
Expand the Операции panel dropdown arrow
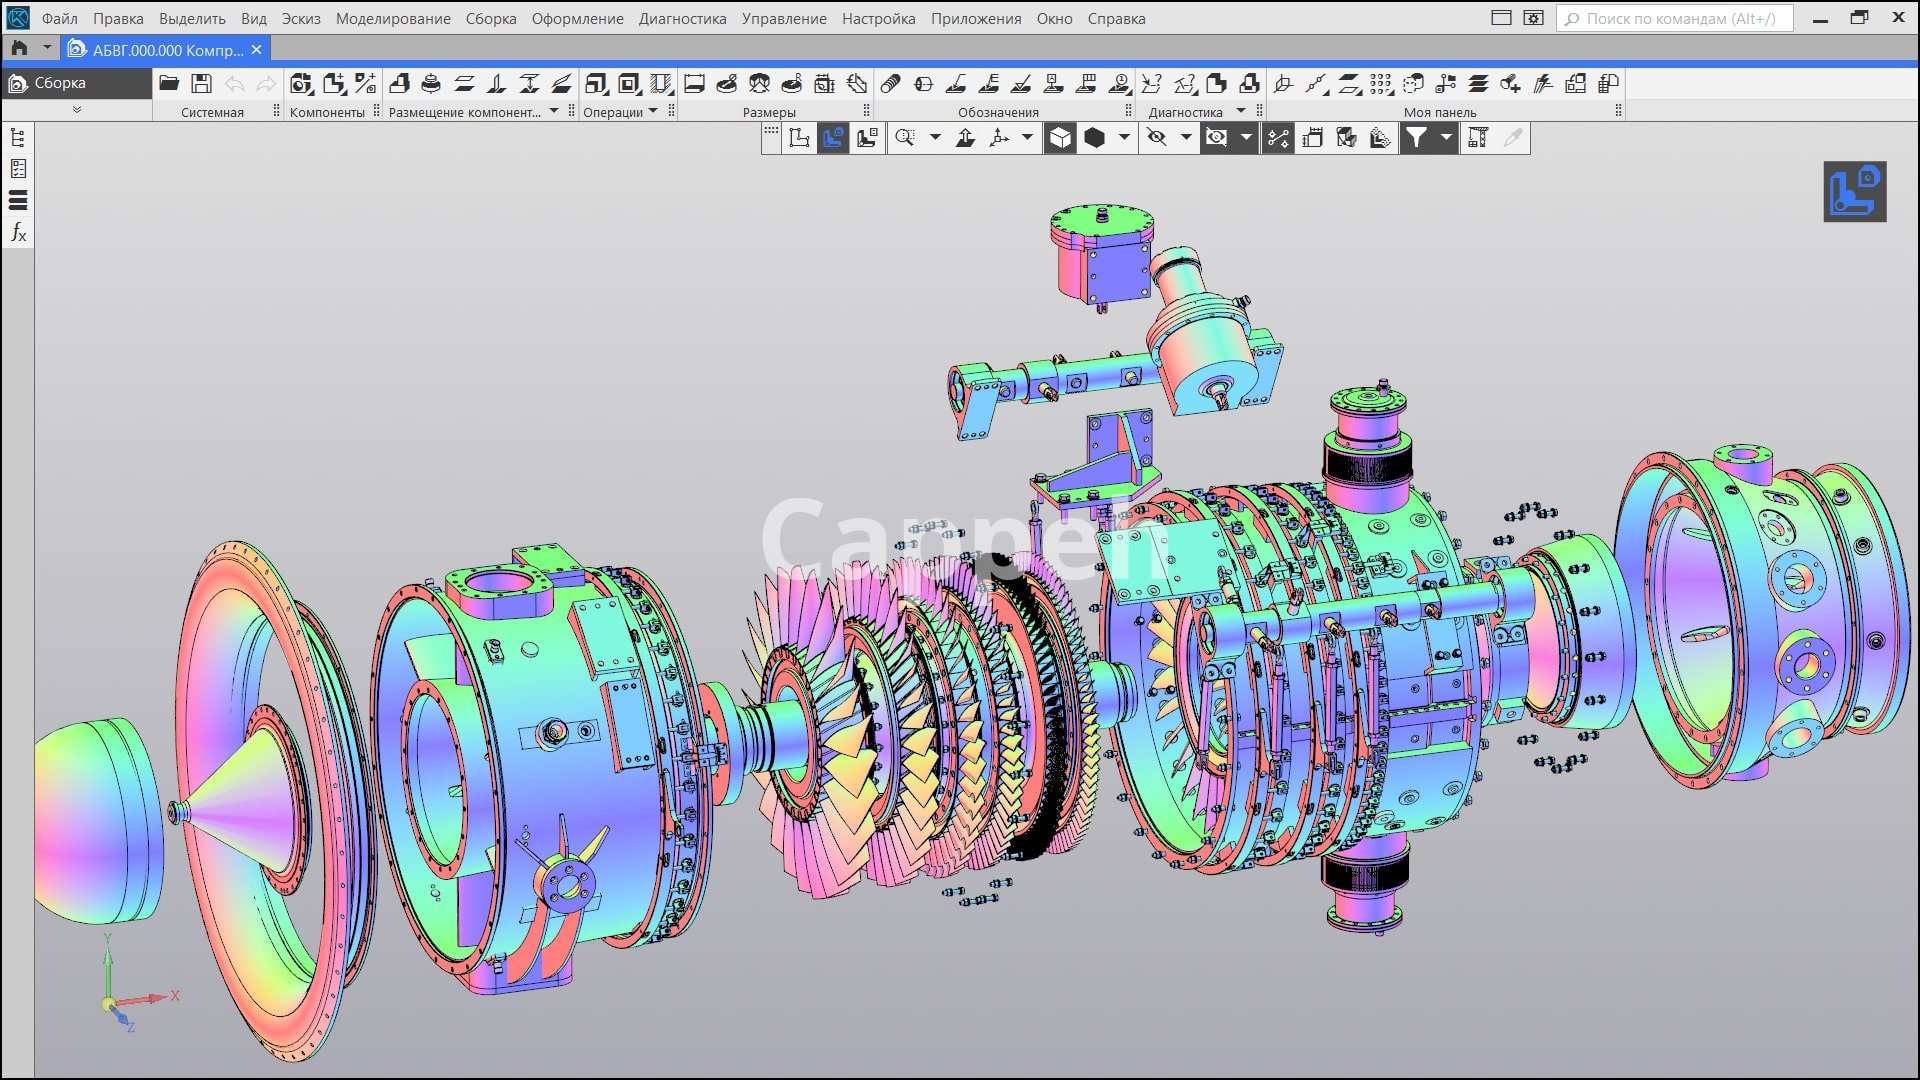click(653, 111)
